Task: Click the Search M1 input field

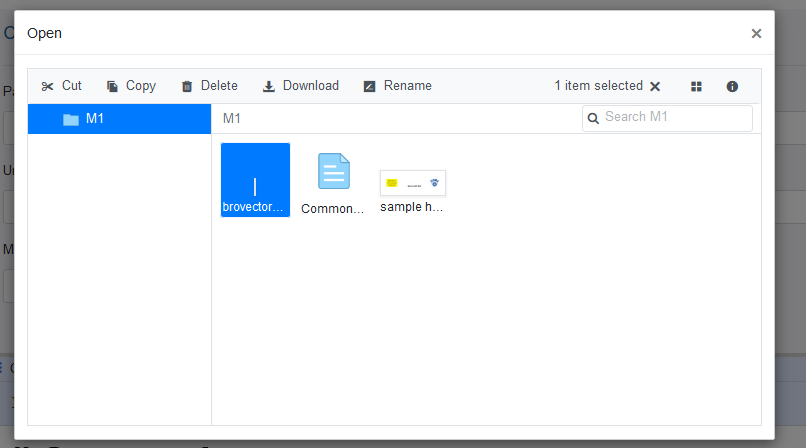Action: [674, 118]
